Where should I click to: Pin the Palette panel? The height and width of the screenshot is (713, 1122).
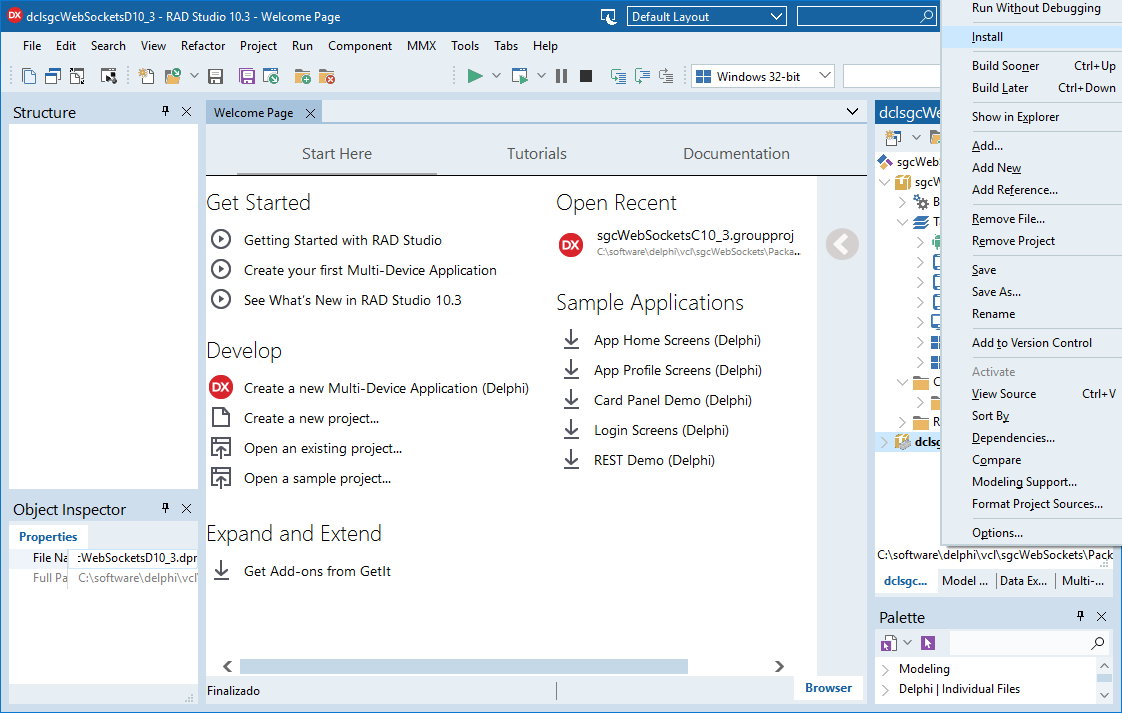[1080, 616]
